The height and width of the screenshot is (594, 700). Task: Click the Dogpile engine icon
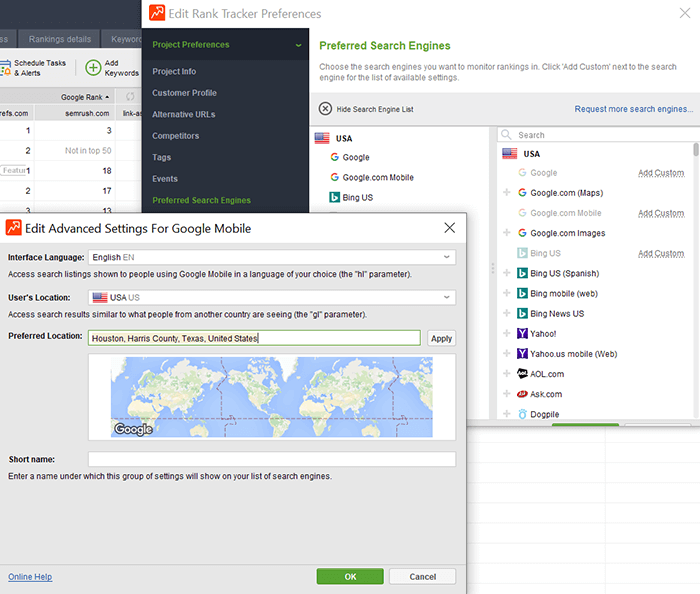[x=522, y=414]
